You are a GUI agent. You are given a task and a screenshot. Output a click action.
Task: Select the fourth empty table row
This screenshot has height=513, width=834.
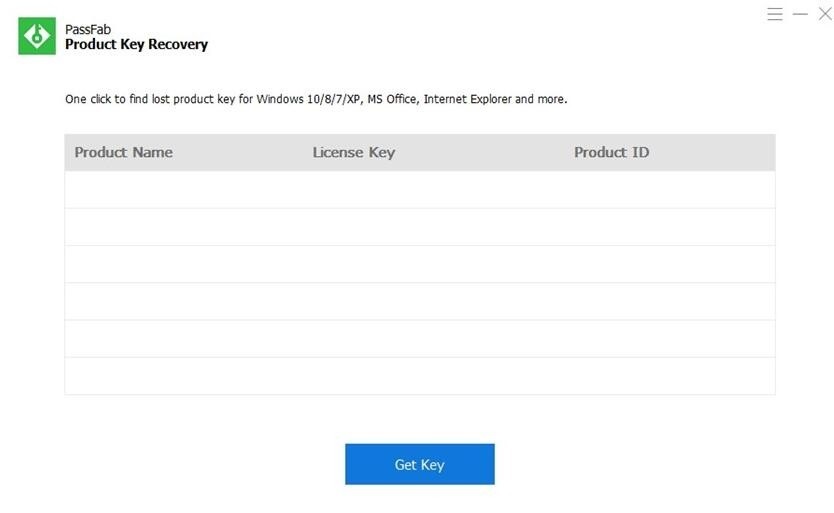pos(419,301)
